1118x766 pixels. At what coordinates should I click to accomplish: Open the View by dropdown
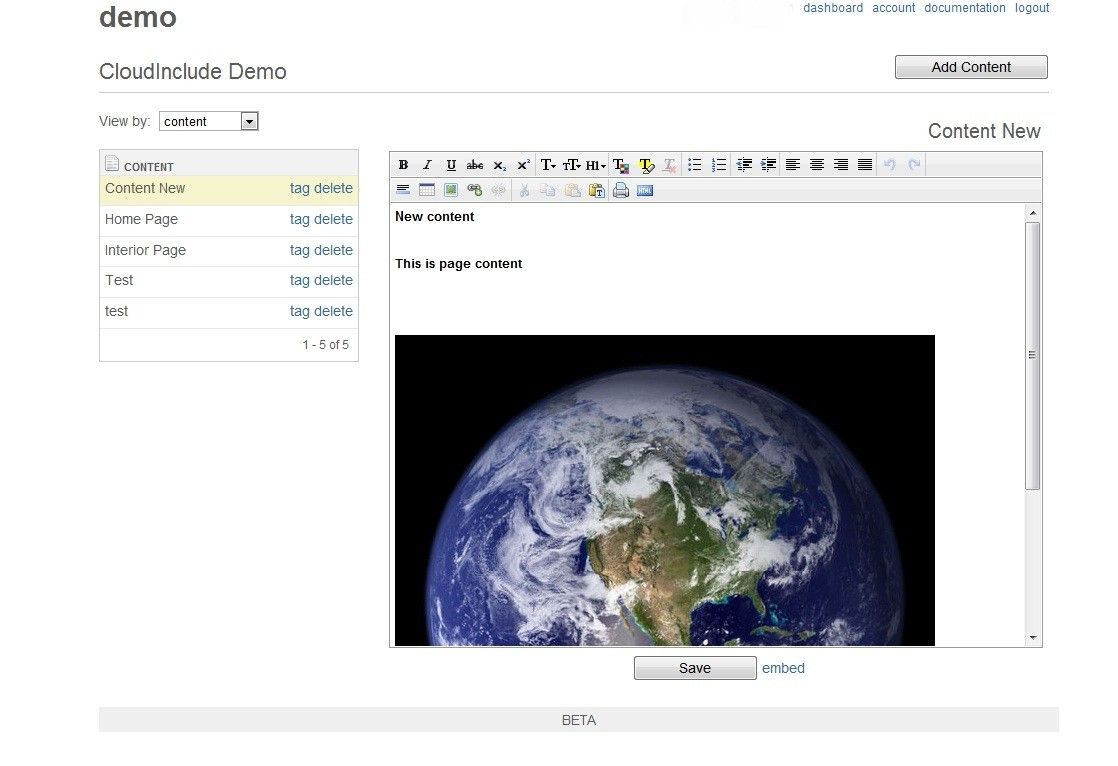pos(209,121)
